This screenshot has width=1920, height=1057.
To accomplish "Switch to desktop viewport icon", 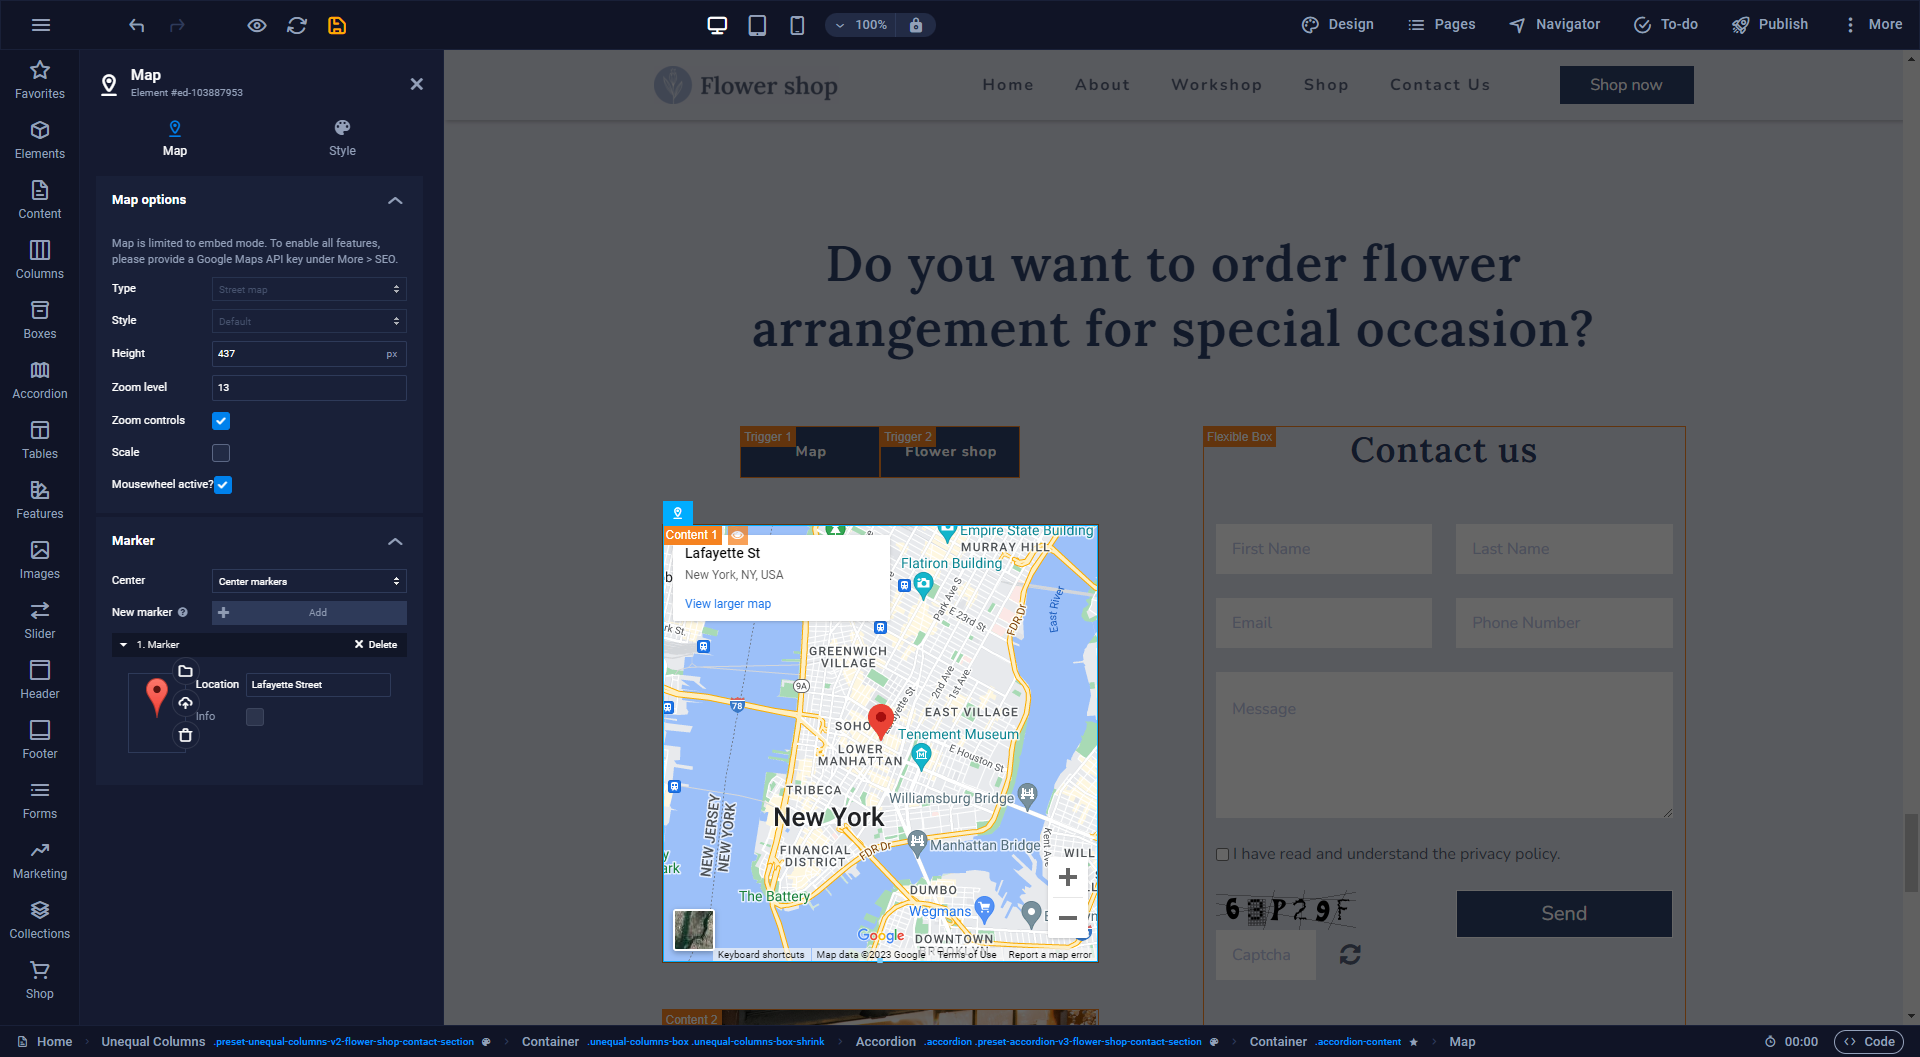I will tap(717, 25).
